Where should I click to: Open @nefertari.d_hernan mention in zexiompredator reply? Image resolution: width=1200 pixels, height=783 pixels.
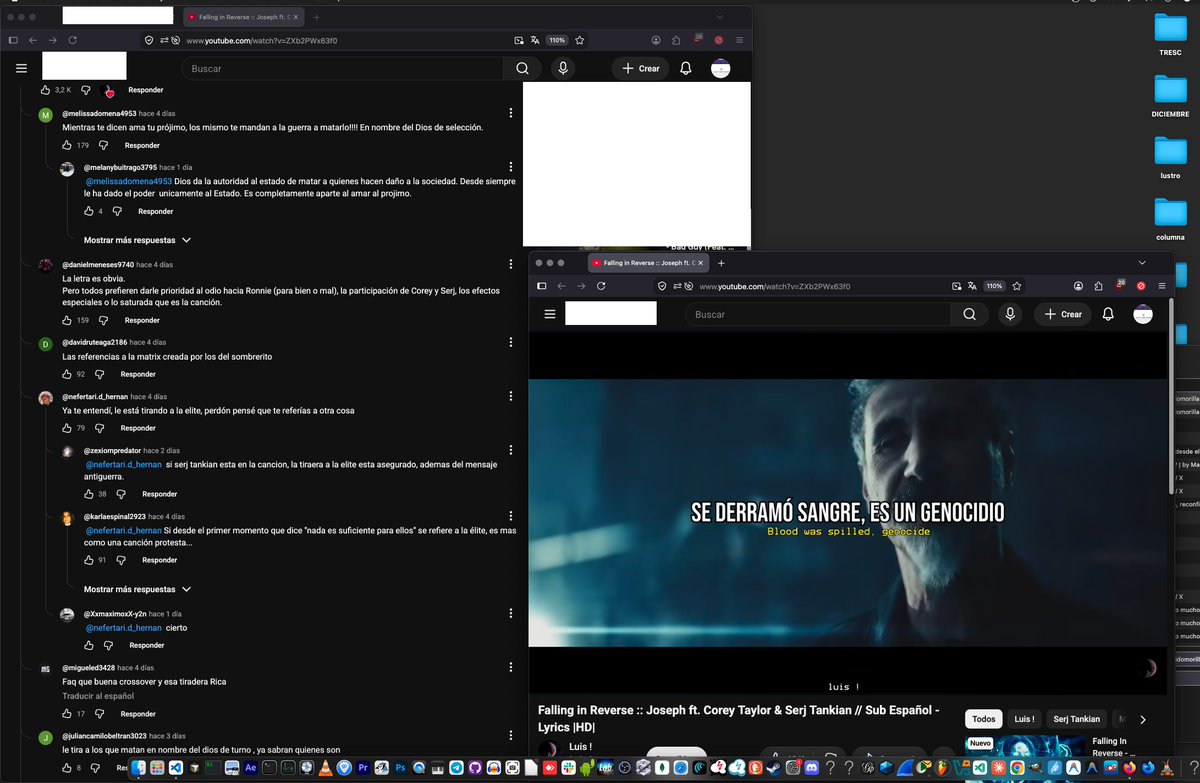click(123, 464)
